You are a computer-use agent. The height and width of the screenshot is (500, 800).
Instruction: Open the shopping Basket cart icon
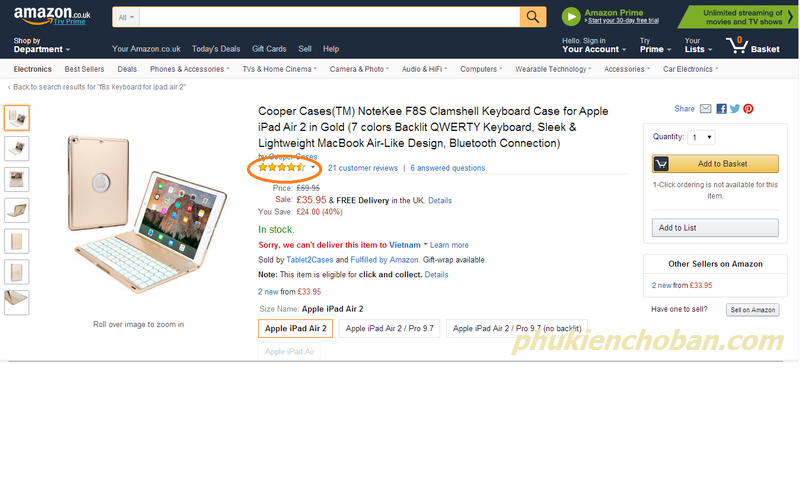click(737, 45)
